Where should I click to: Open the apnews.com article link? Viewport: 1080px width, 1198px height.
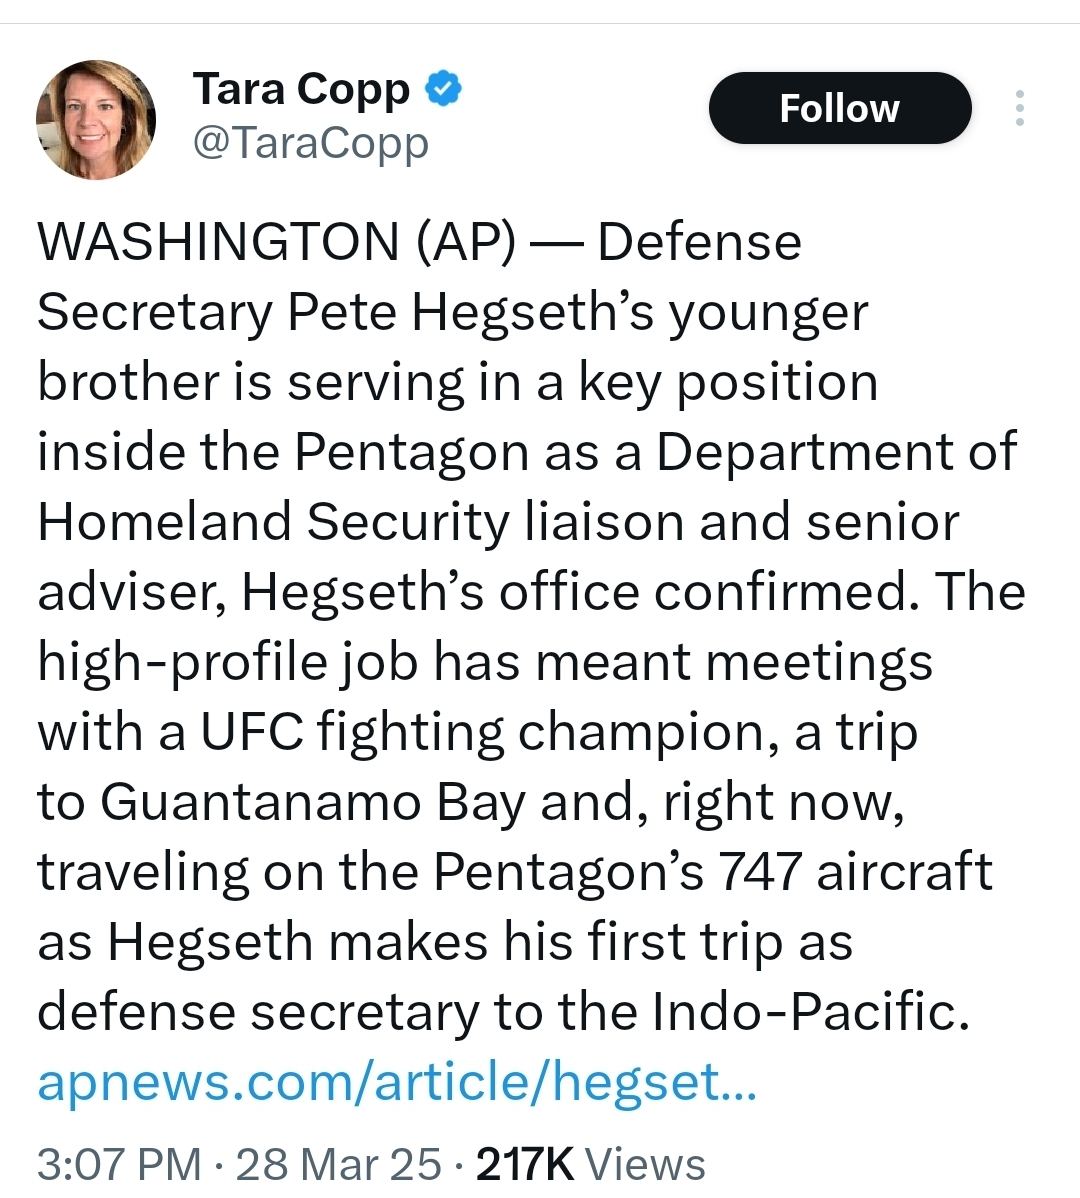(396, 1082)
